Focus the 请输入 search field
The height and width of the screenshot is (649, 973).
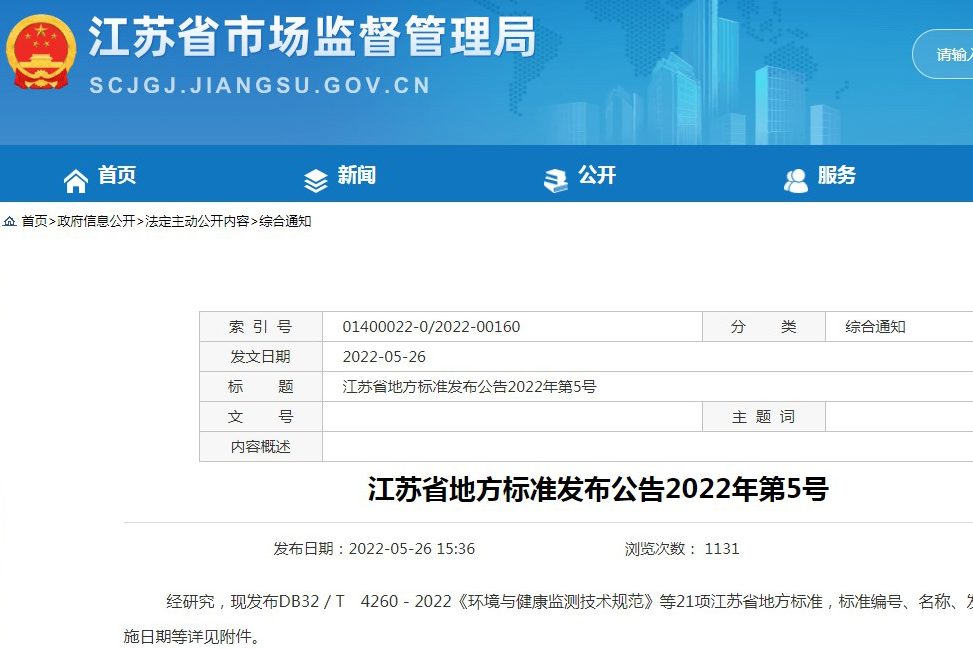click(x=950, y=54)
